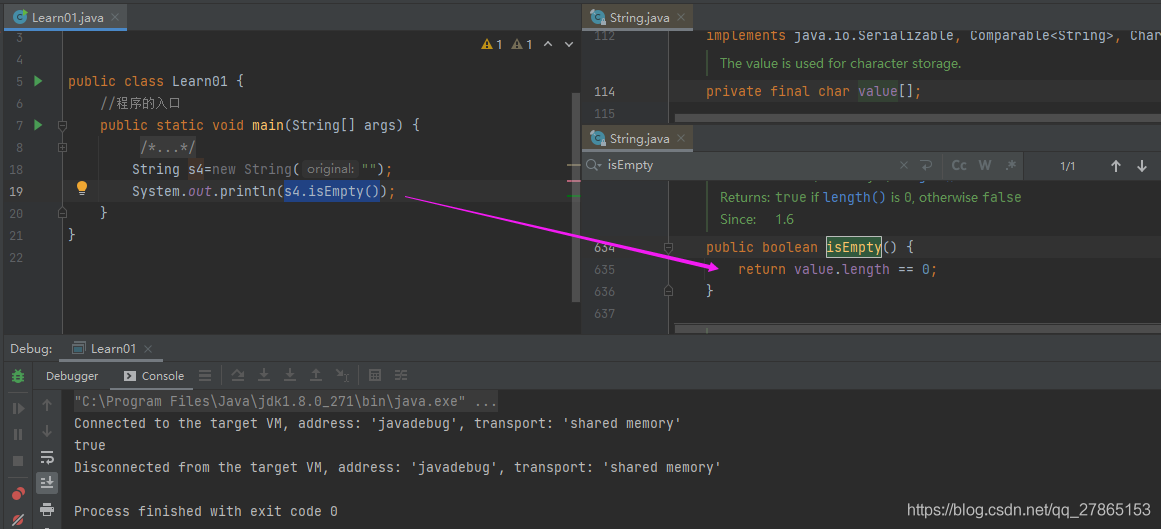Image resolution: width=1161 pixels, height=529 pixels.
Task: Toggle Words (W) option in search bar
Action: (985, 165)
